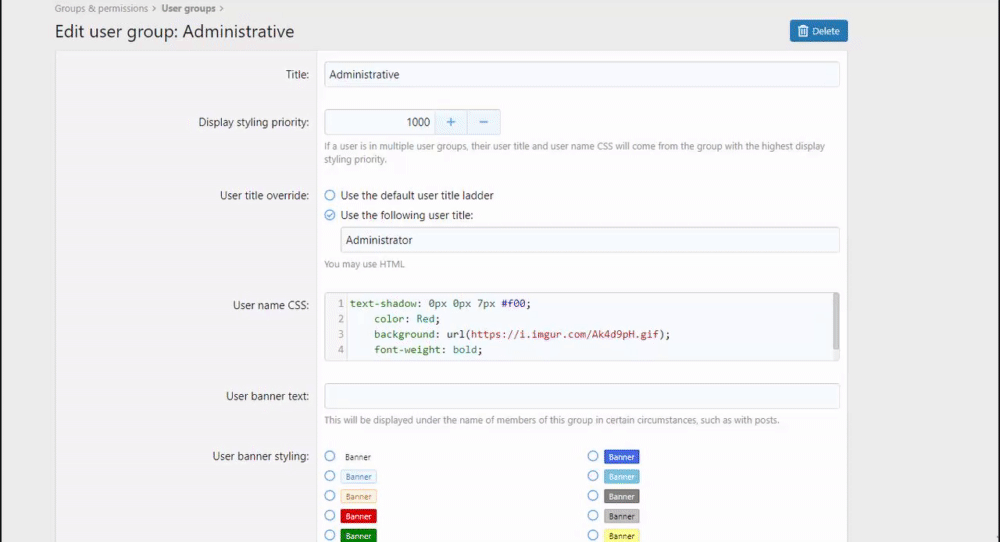Pick the red Banner swatch

pos(358,516)
